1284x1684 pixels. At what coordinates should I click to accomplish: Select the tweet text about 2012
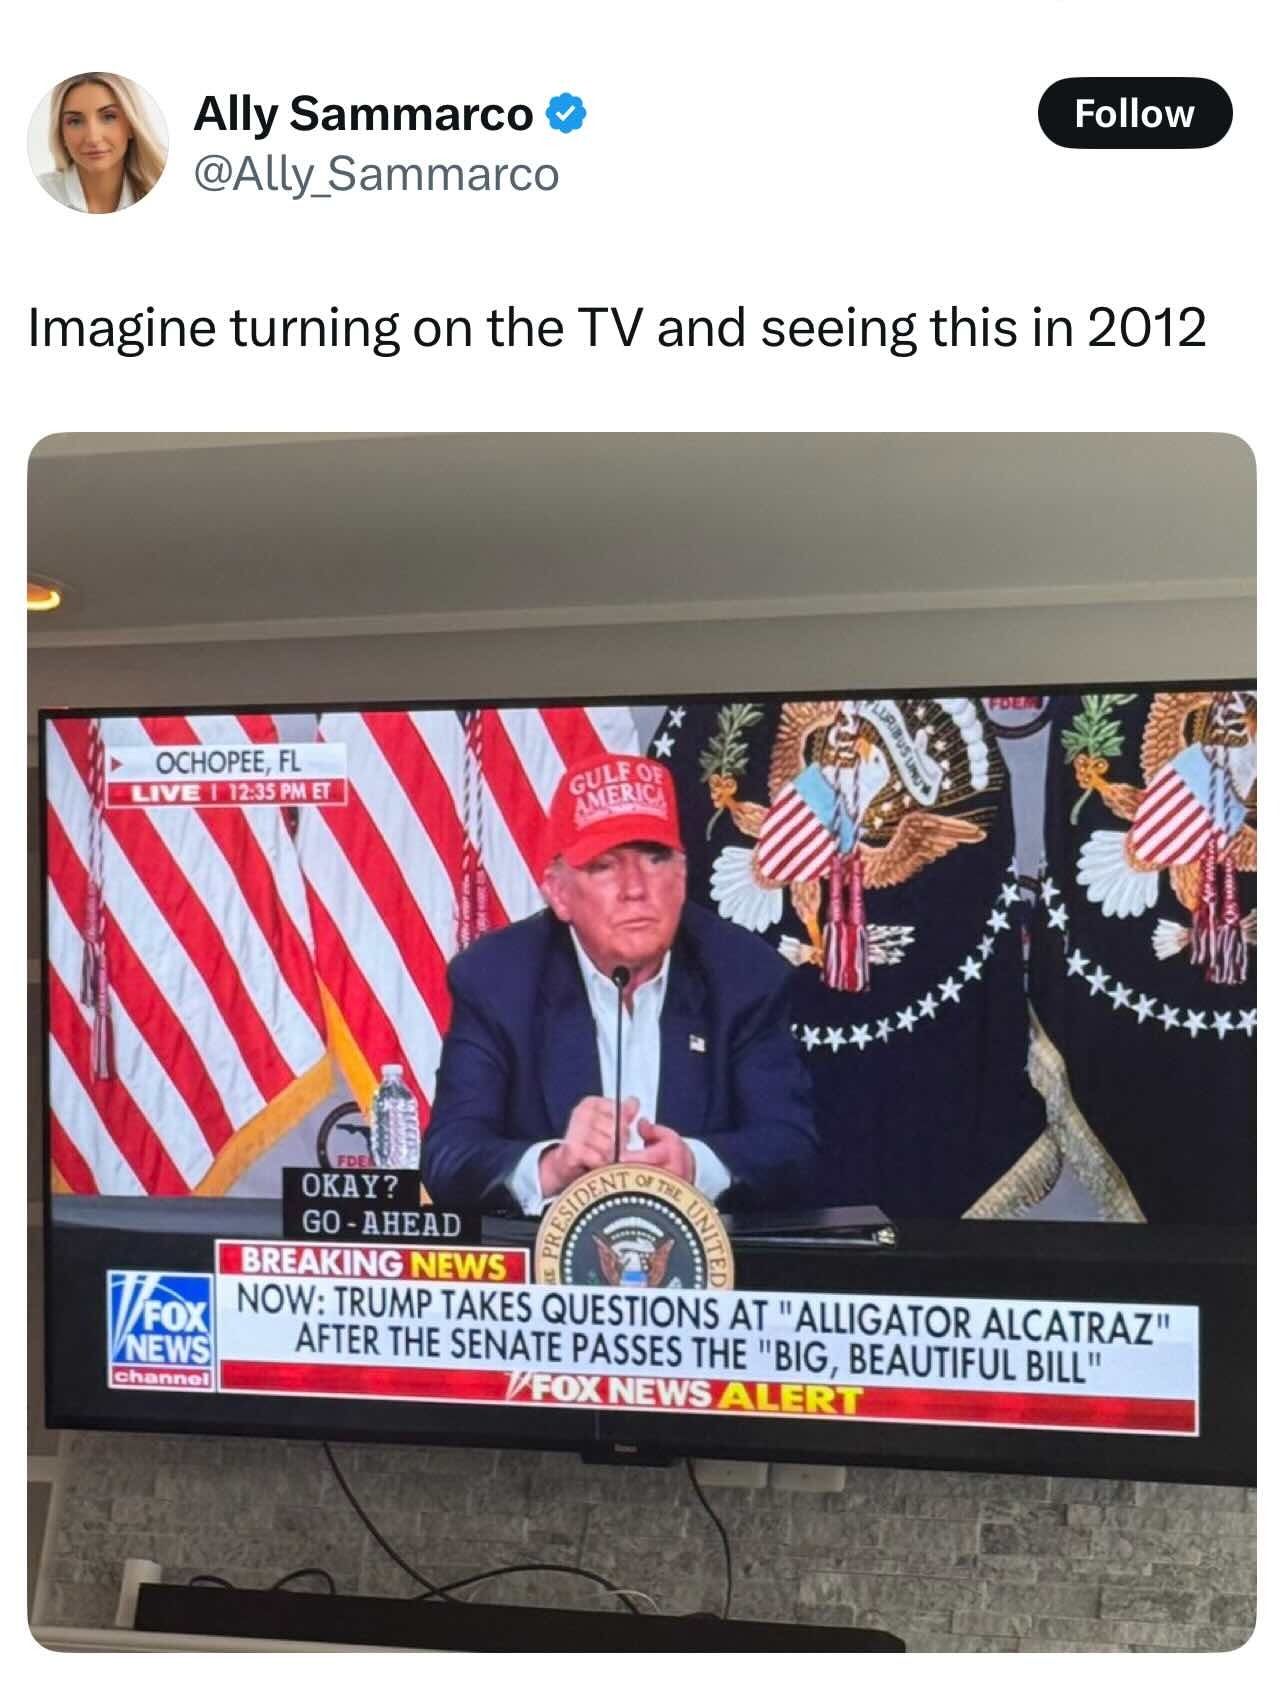pos(616,329)
